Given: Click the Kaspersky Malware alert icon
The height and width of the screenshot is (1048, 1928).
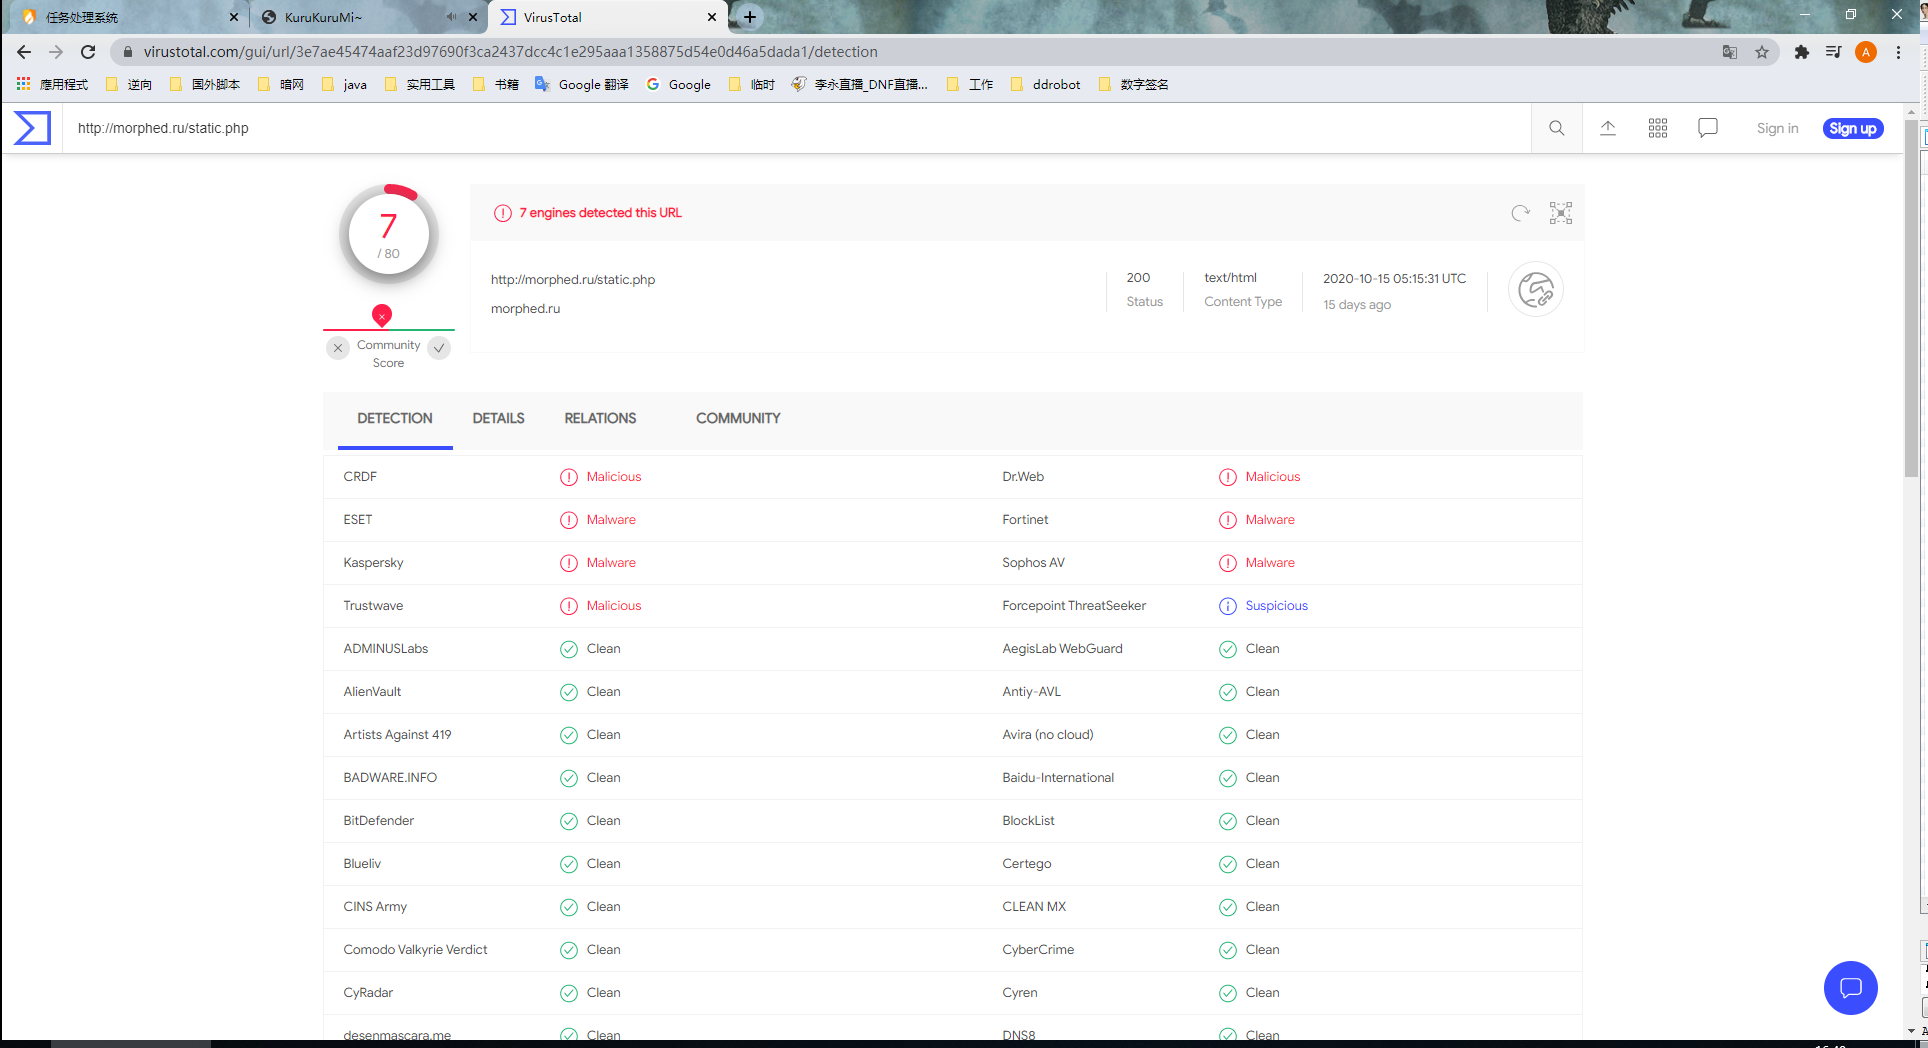Looking at the screenshot, I should coord(569,563).
